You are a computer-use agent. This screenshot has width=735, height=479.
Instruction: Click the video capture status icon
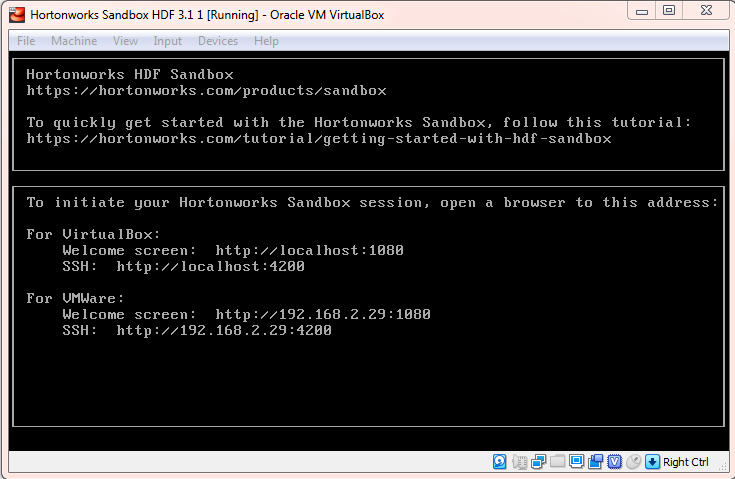(x=596, y=462)
